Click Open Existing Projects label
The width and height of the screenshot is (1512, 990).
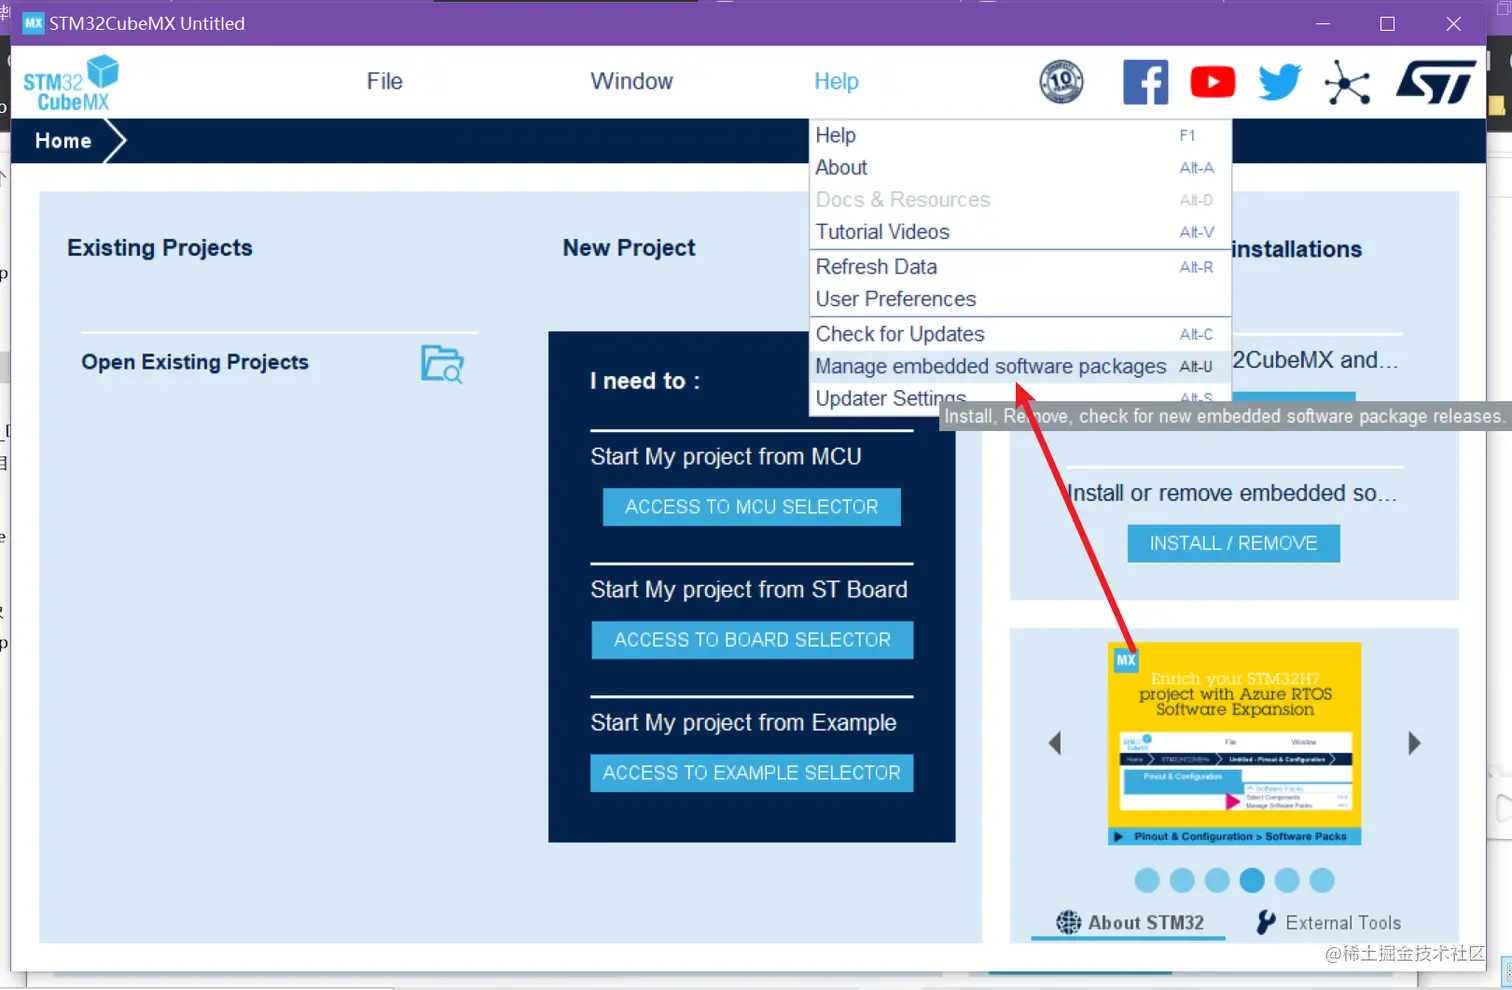tap(195, 362)
